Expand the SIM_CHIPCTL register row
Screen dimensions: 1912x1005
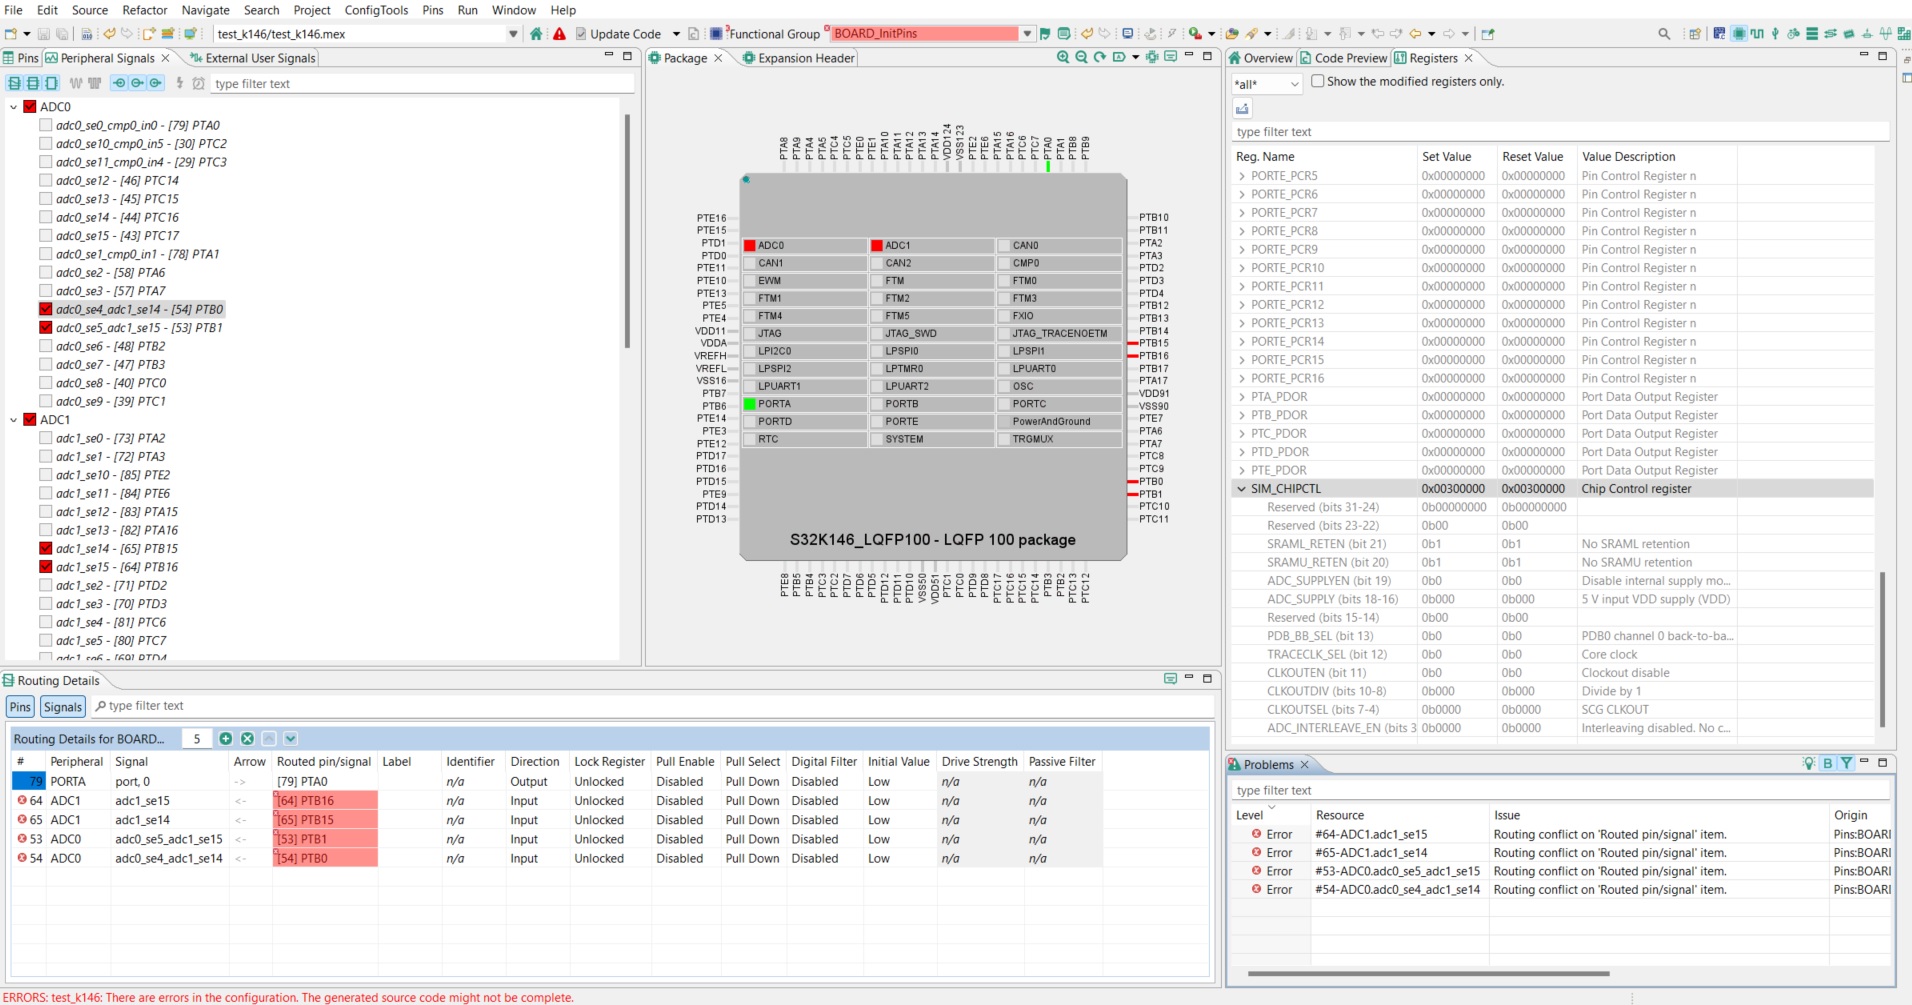[1240, 488]
